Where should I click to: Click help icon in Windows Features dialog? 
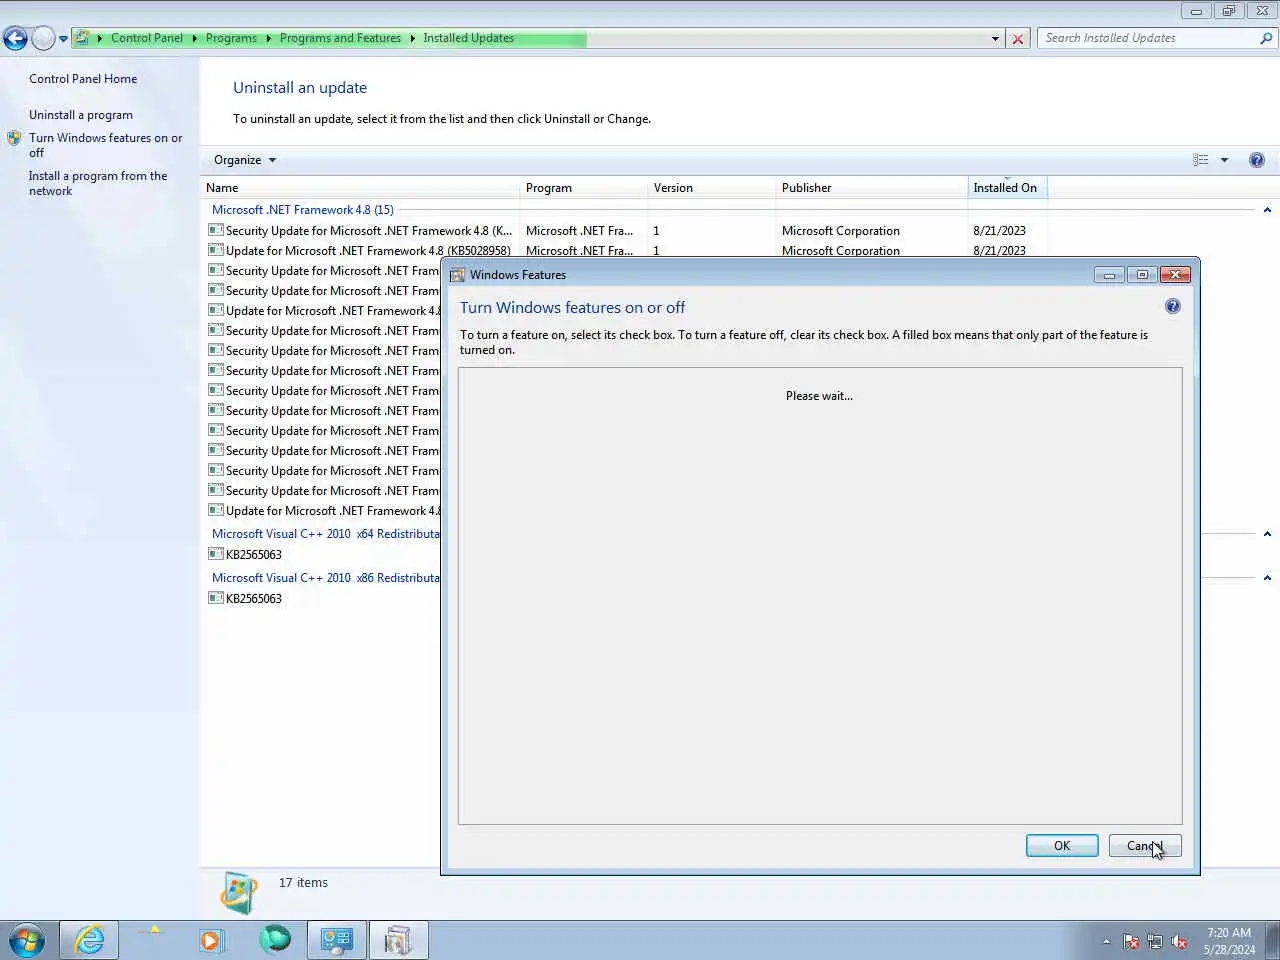click(x=1173, y=307)
